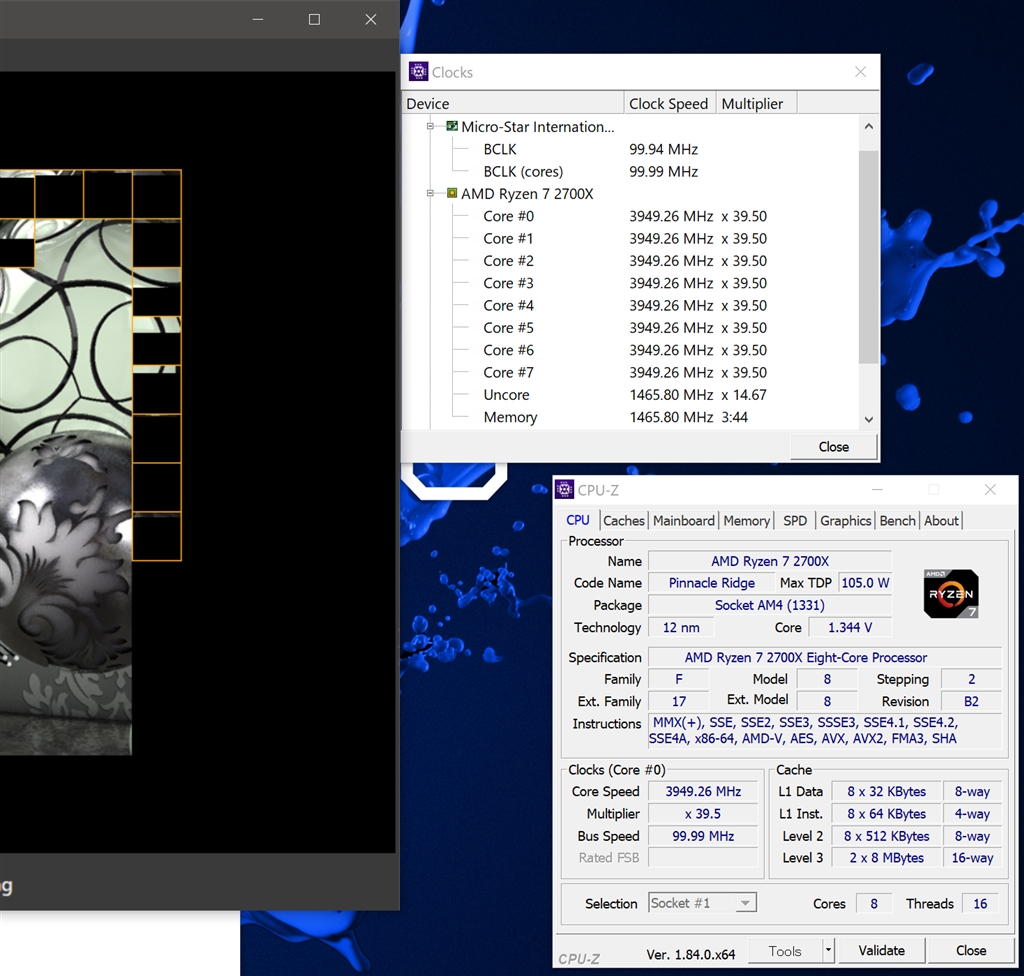Viewport: 1024px width, 976px height.
Task: Collapse the Micro-Star International tree node
Action: coord(431,127)
